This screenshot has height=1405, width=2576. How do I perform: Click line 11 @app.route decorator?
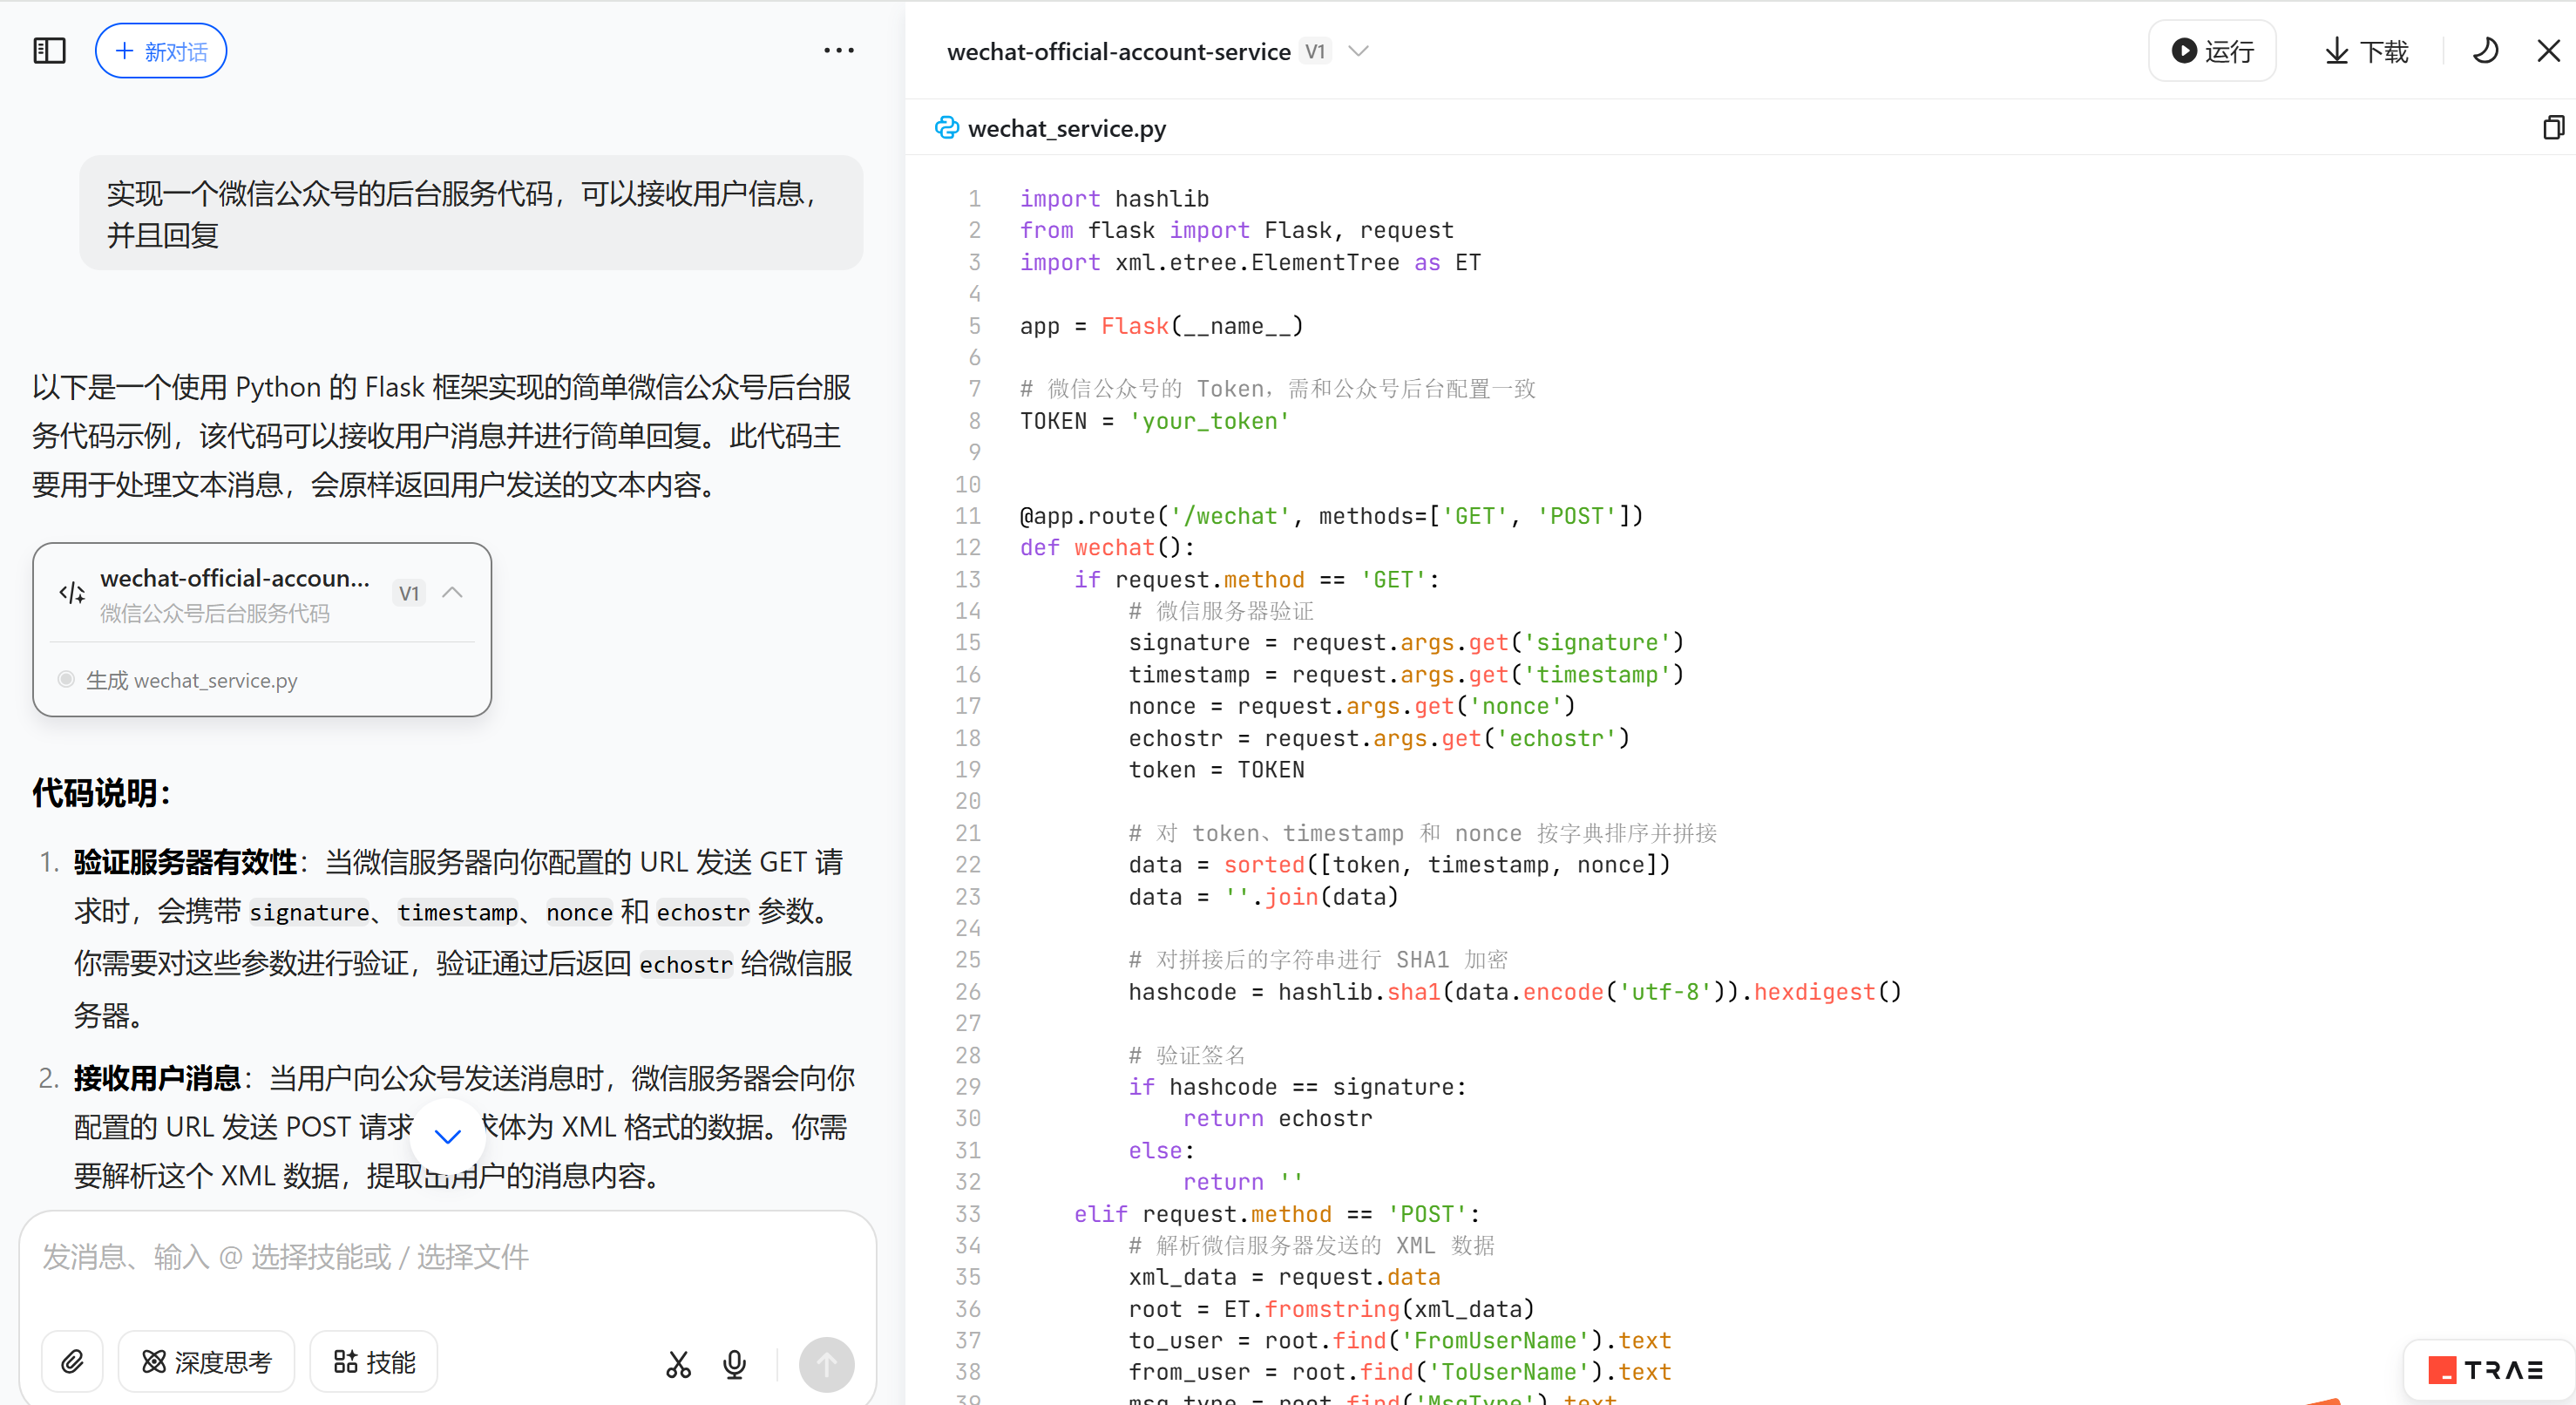[1331, 516]
